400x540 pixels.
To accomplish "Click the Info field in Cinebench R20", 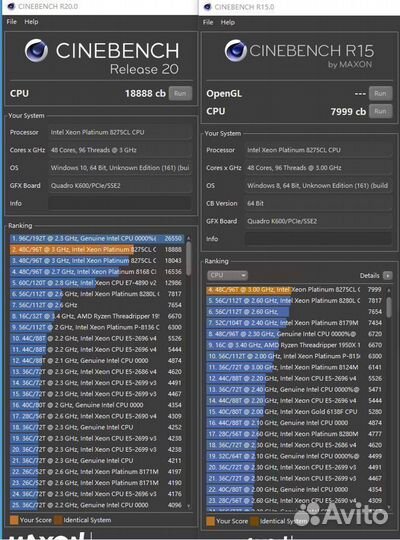I will (x=120, y=203).
